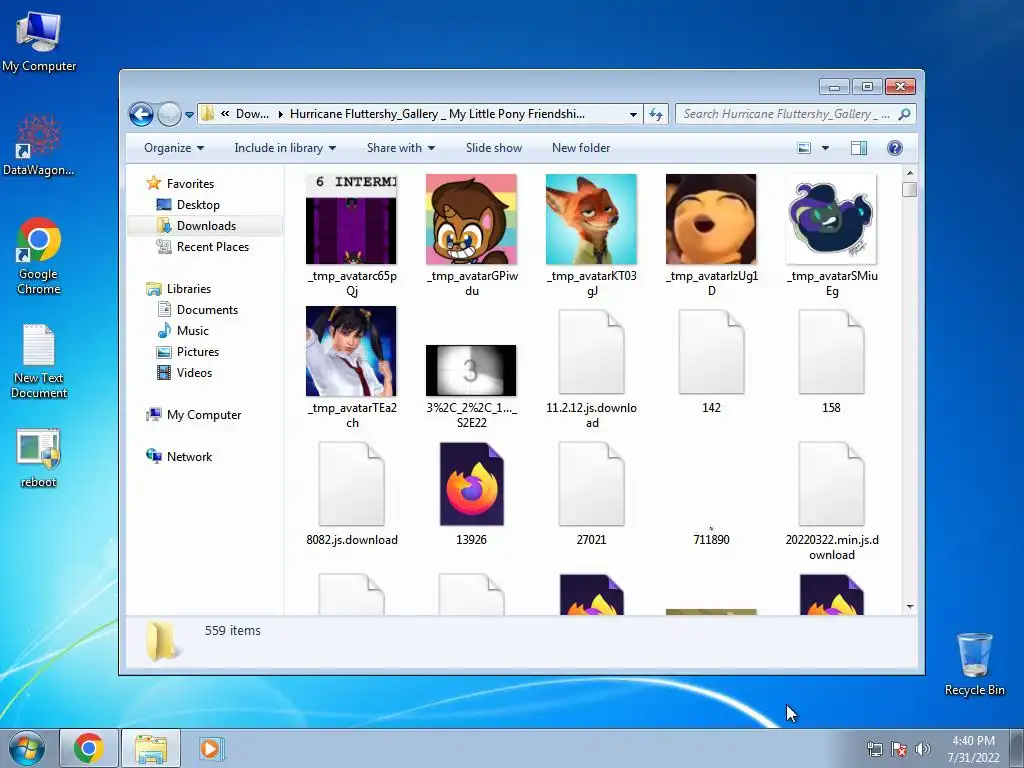Select the Firefox file named 13926
Viewport: 1024px width, 768px height.
[472, 494]
